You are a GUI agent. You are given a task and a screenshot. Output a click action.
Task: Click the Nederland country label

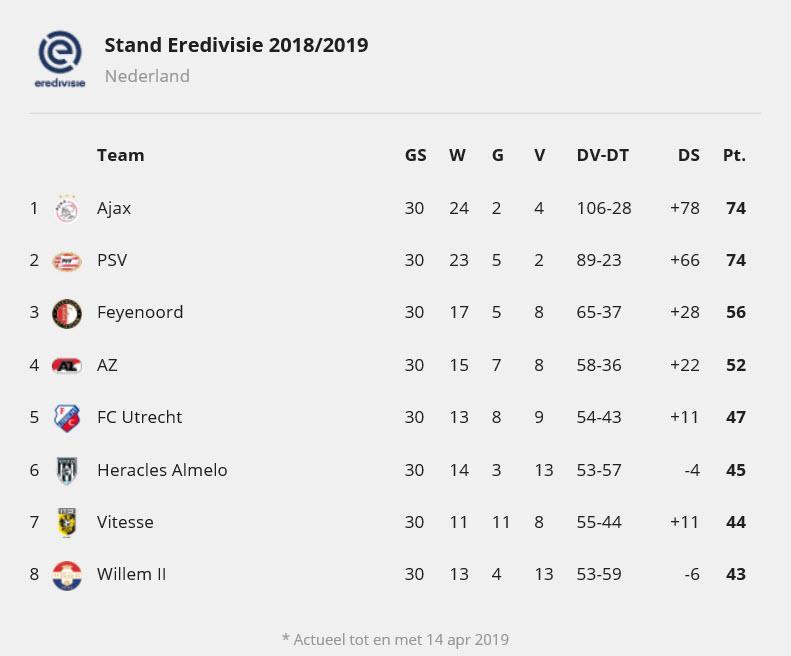pyautogui.click(x=147, y=76)
